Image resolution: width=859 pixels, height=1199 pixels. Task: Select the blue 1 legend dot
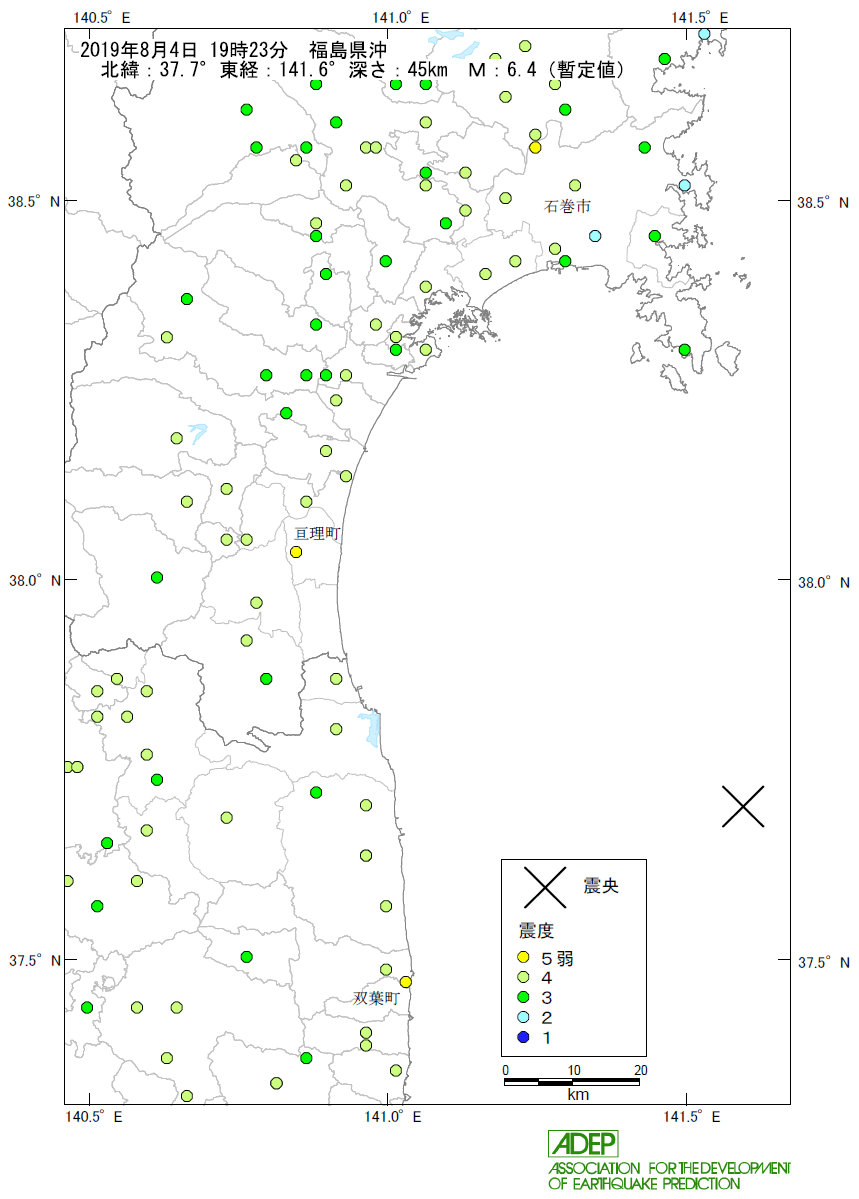(x=523, y=1037)
